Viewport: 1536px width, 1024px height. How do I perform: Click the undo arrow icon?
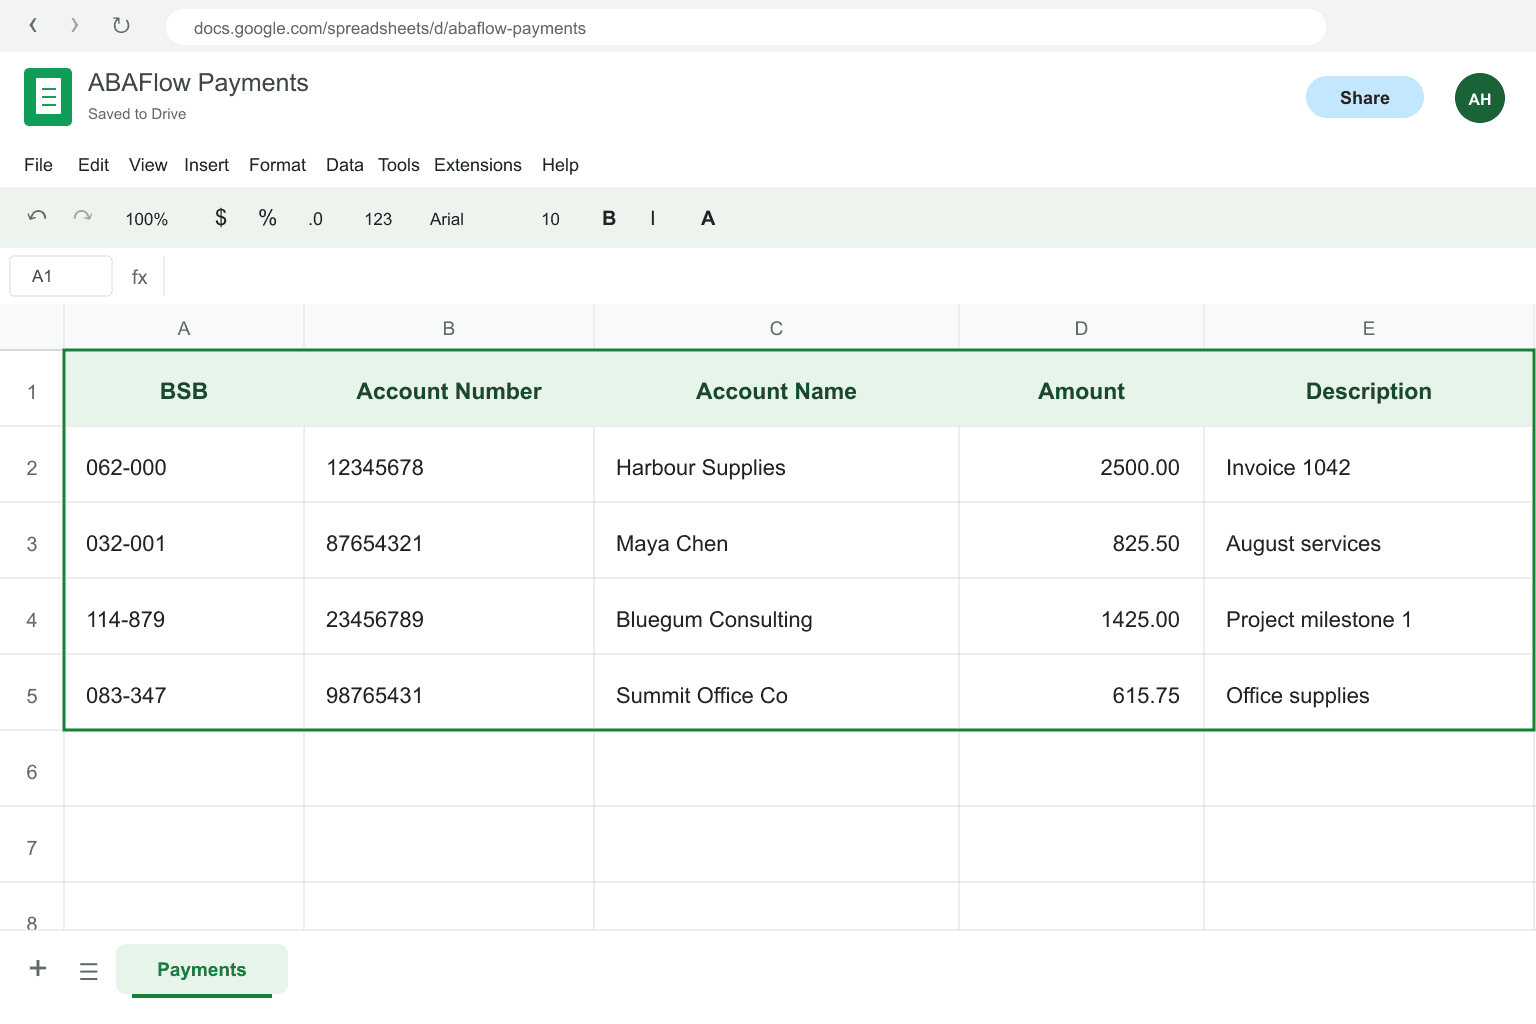pos(37,217)
